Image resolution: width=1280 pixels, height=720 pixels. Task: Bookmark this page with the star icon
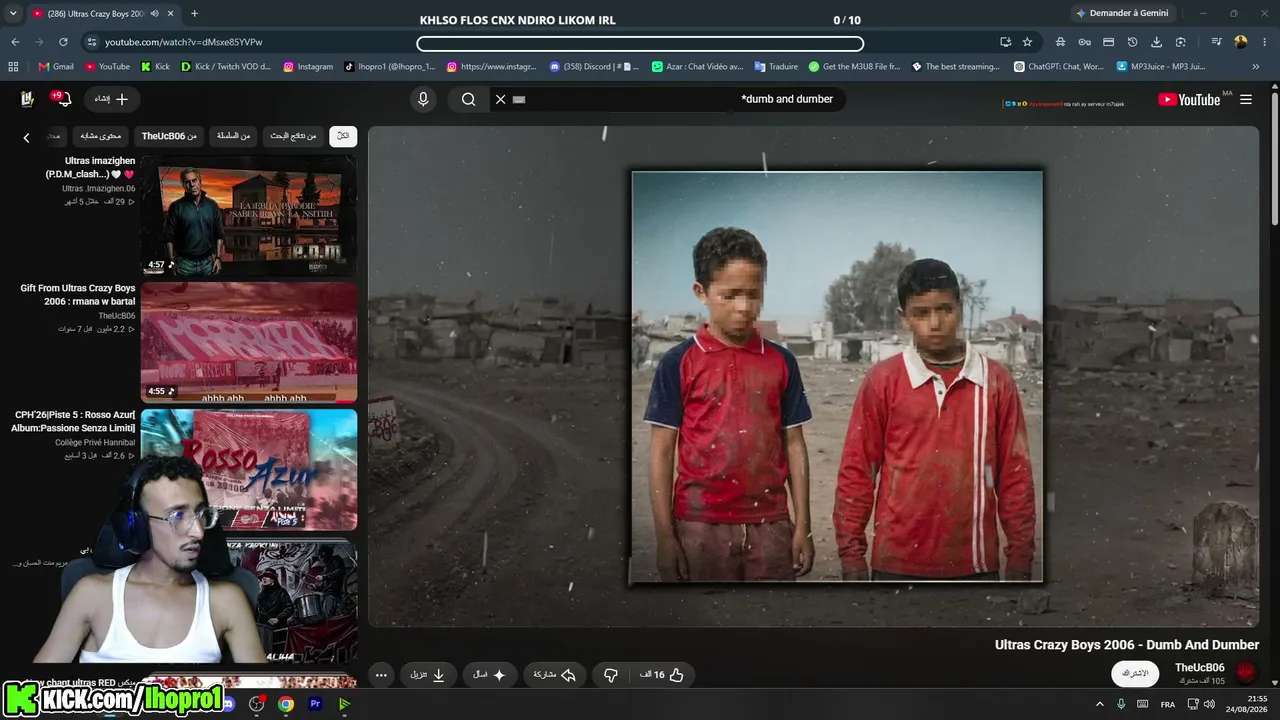[1027, 42]
